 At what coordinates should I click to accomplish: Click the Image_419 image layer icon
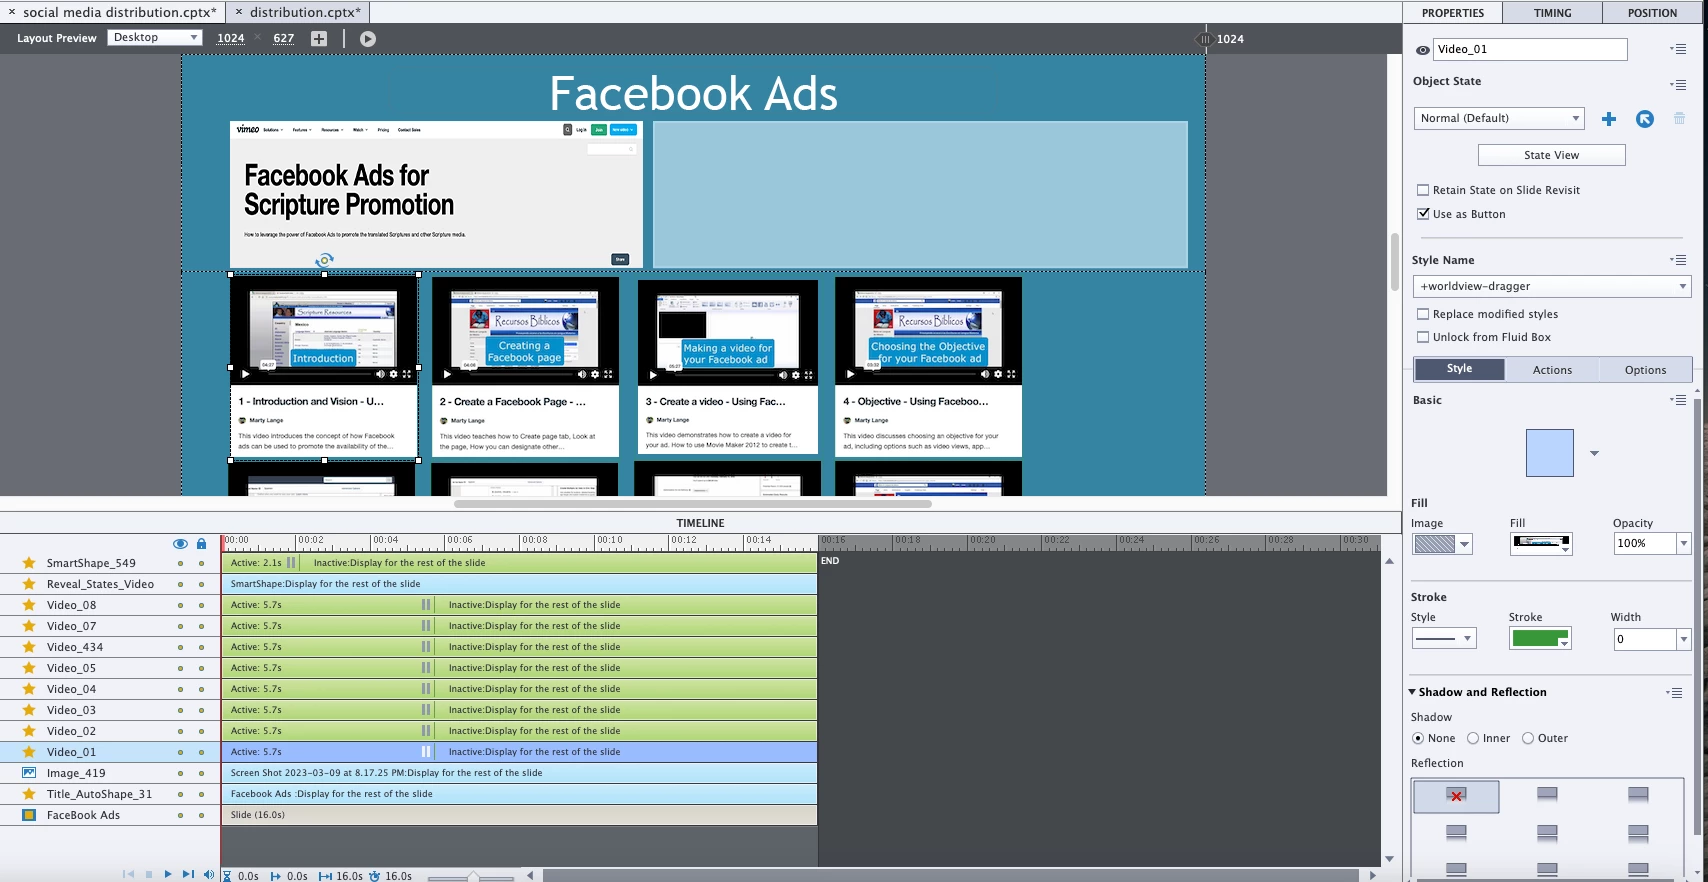coord(29,773)
